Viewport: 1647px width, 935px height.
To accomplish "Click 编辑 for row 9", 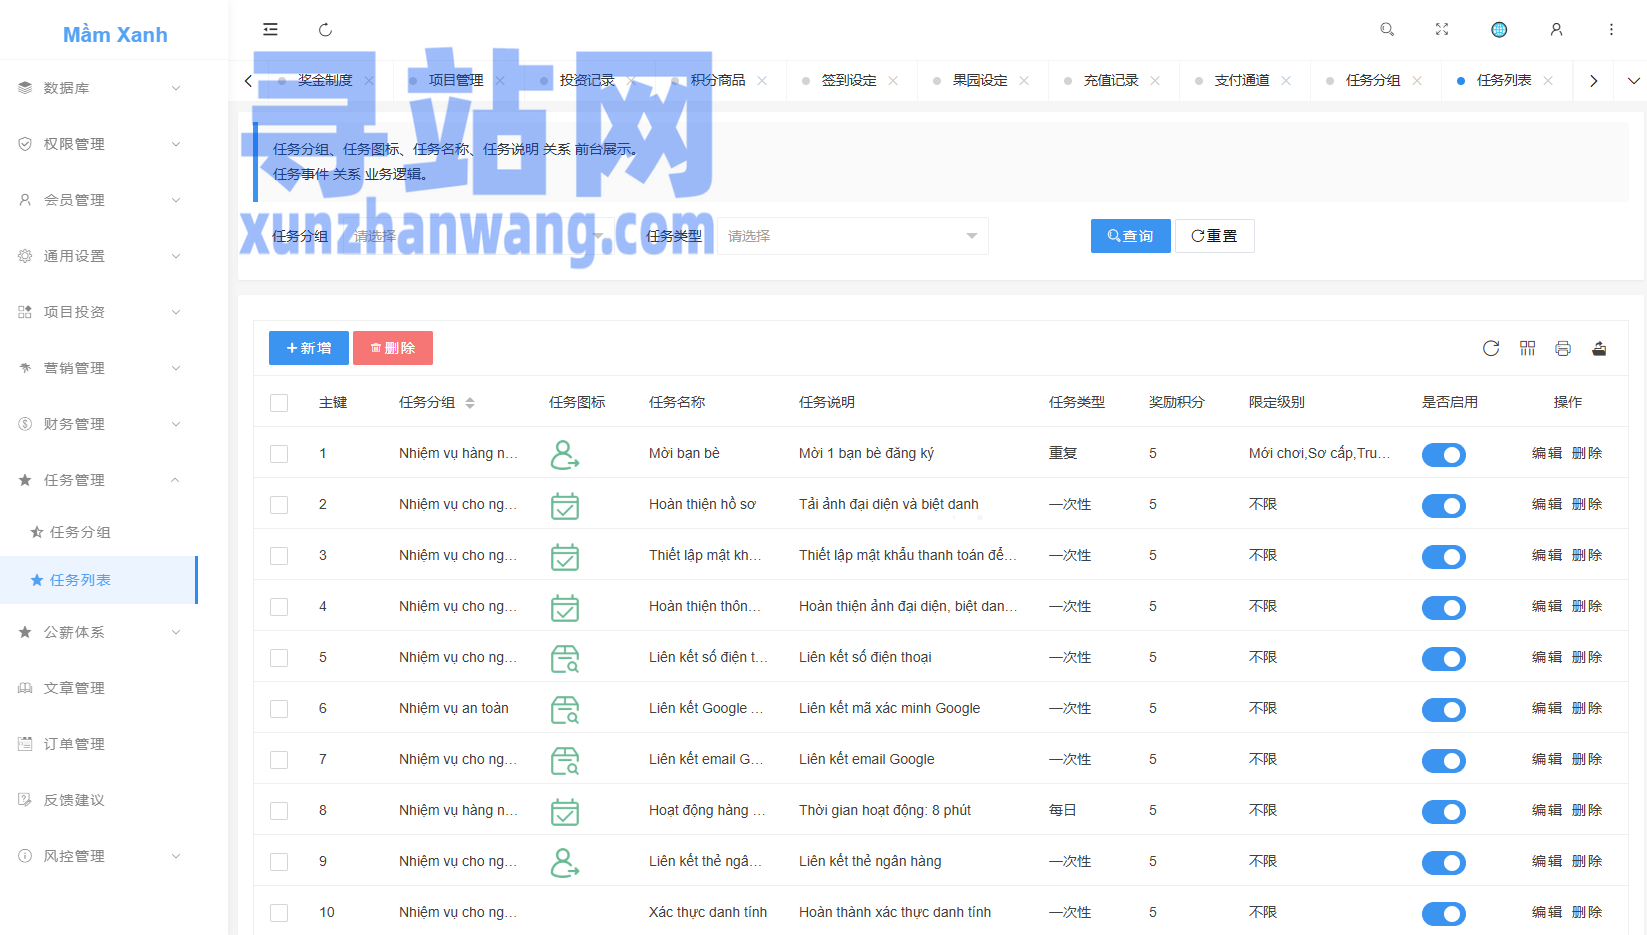I will [1546, 862].
